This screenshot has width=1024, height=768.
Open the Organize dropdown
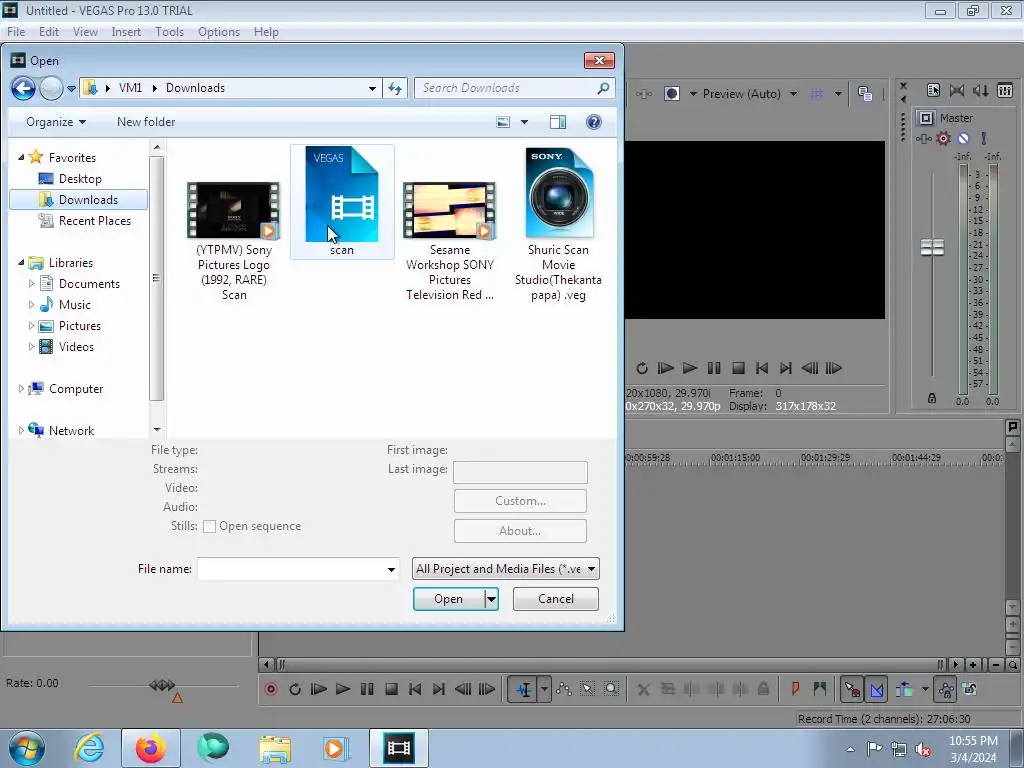point(56,122)
